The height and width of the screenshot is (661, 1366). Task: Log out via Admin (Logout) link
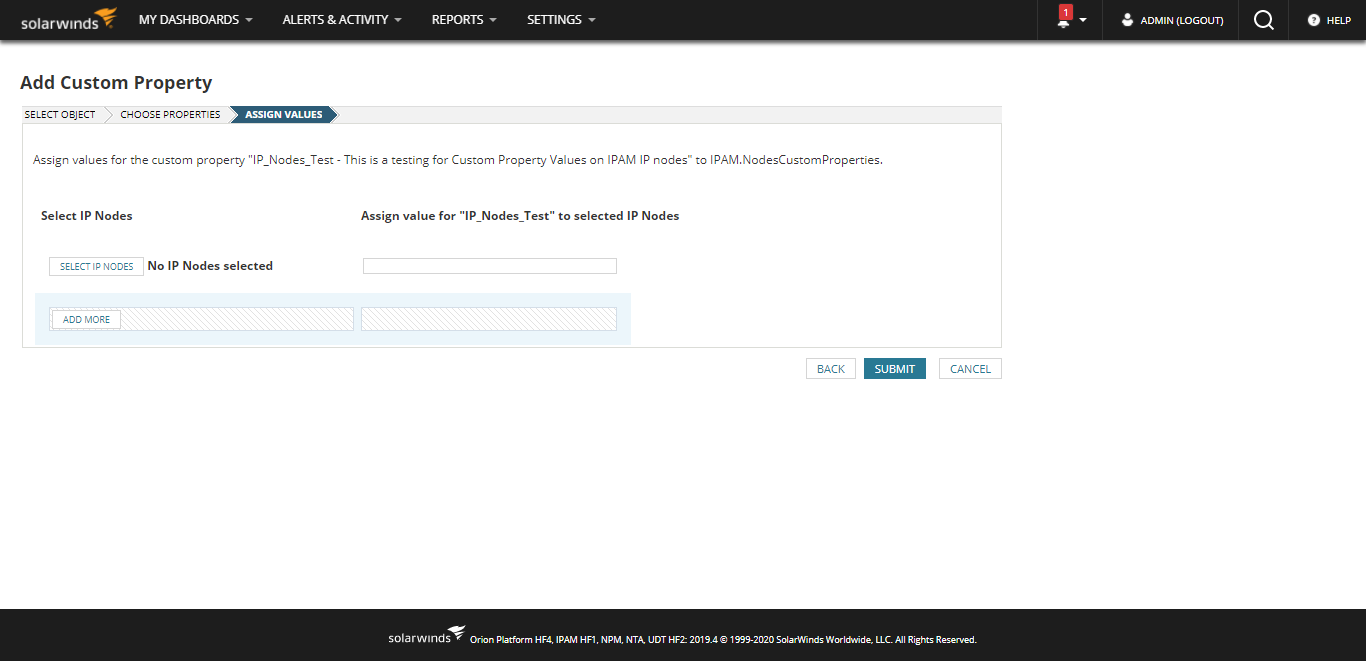pyautogui.click(x=1182, y=20)
